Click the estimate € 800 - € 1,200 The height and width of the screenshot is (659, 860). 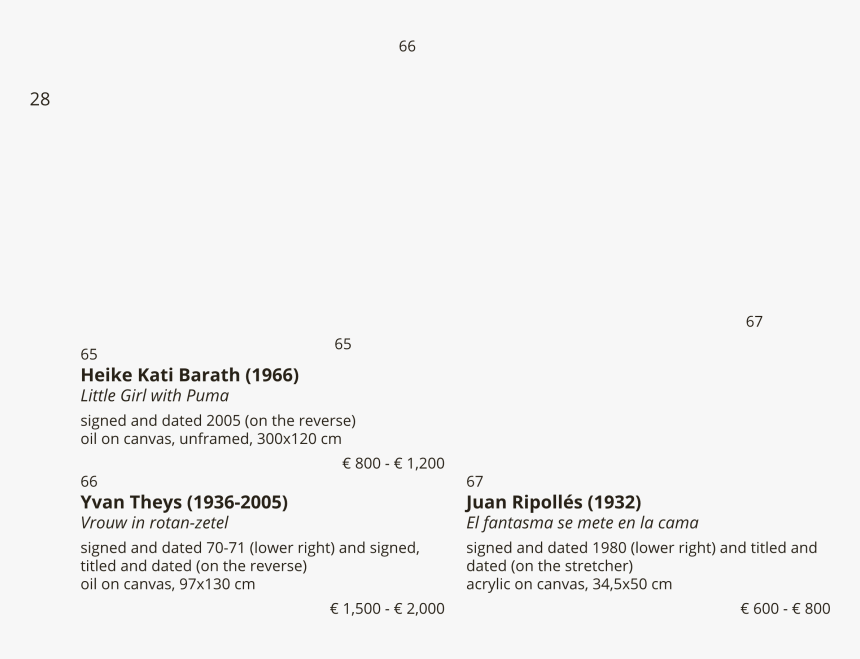393,463
